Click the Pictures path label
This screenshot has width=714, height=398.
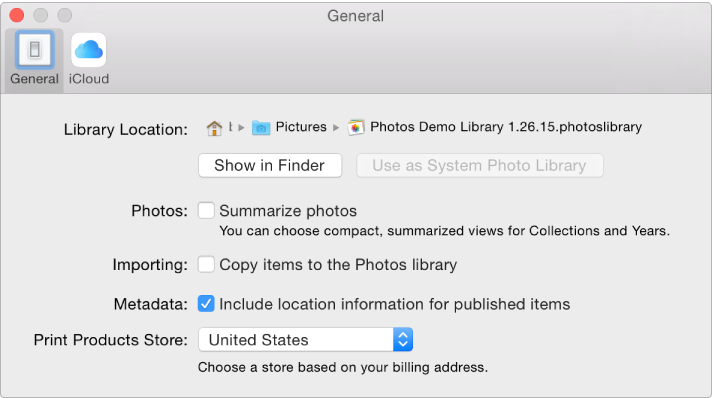(301, 127)
